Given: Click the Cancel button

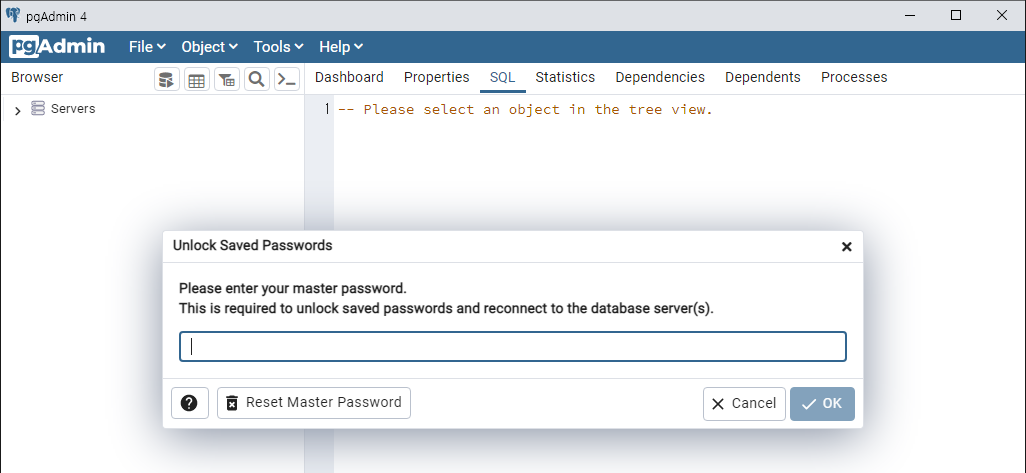Looking at the screenshot, I should point(744,403).
